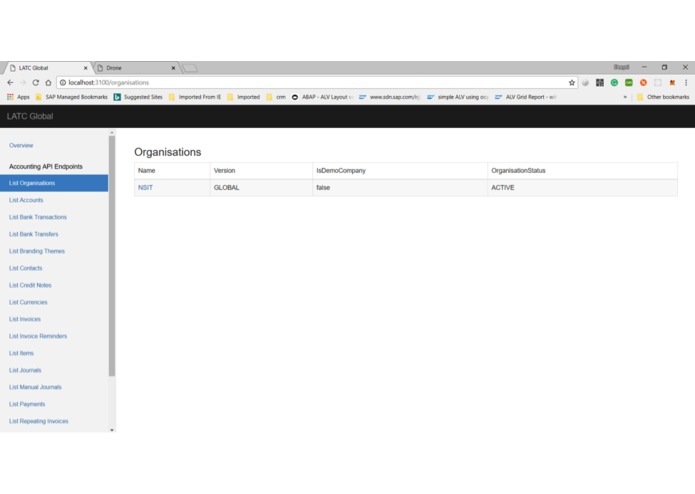
Task: Open List Bank Transactions
Action: (x=38, y=217)
